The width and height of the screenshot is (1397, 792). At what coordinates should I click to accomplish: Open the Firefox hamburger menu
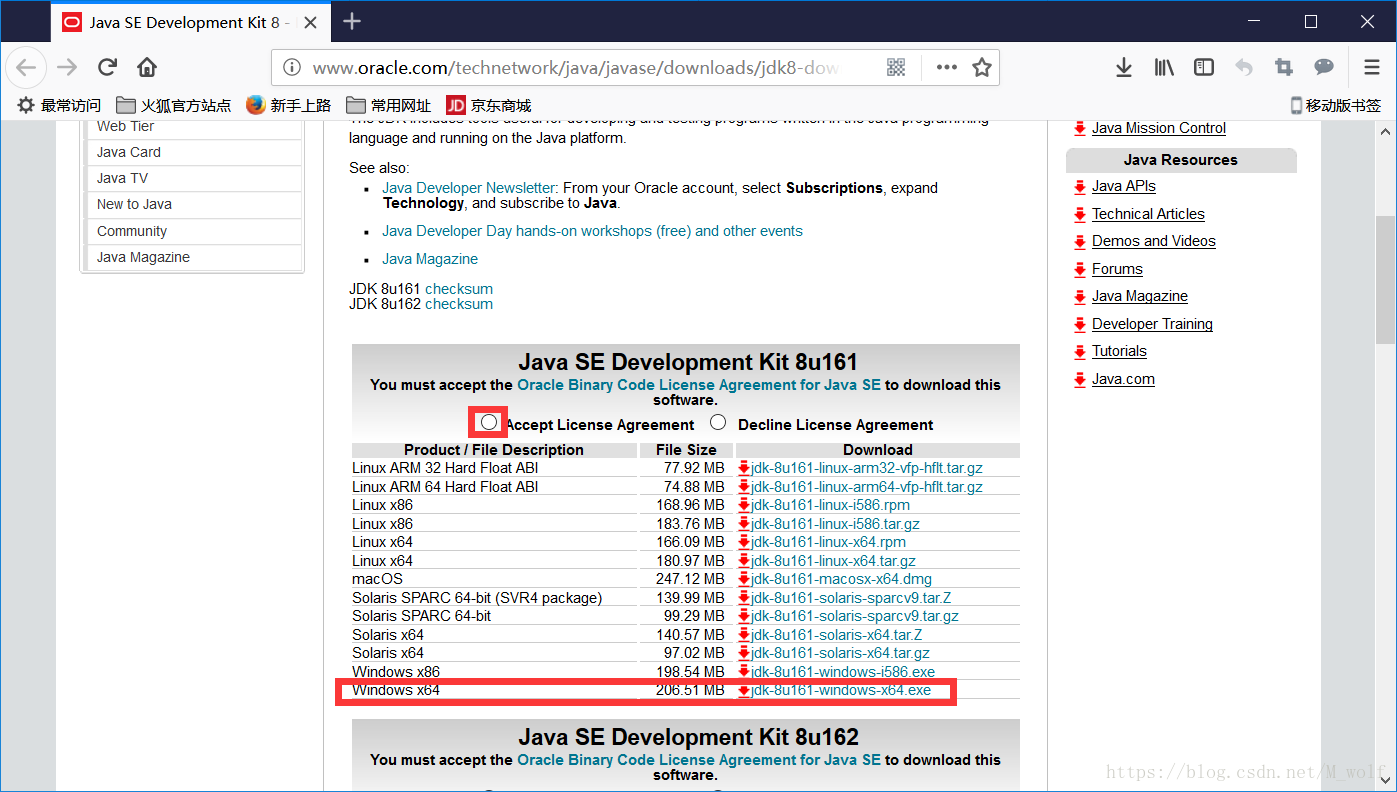point(1372,67)
